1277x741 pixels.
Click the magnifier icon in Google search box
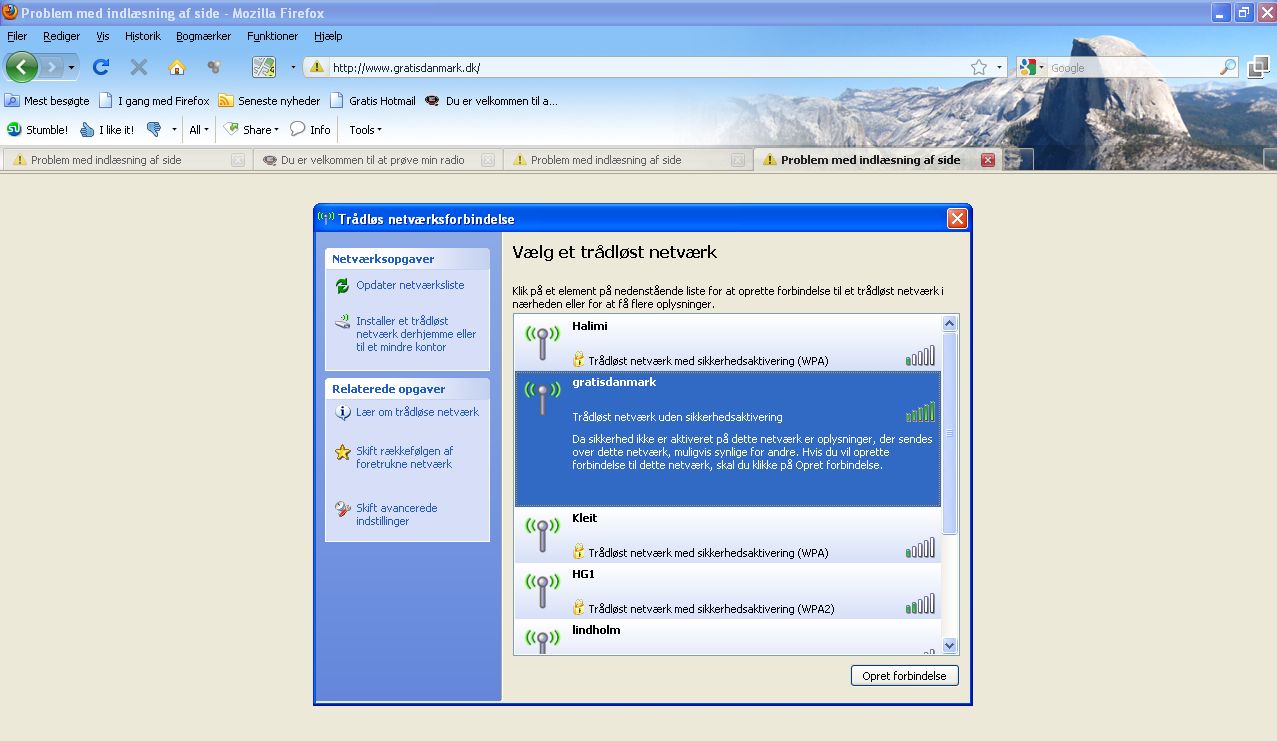[1228, 68]
